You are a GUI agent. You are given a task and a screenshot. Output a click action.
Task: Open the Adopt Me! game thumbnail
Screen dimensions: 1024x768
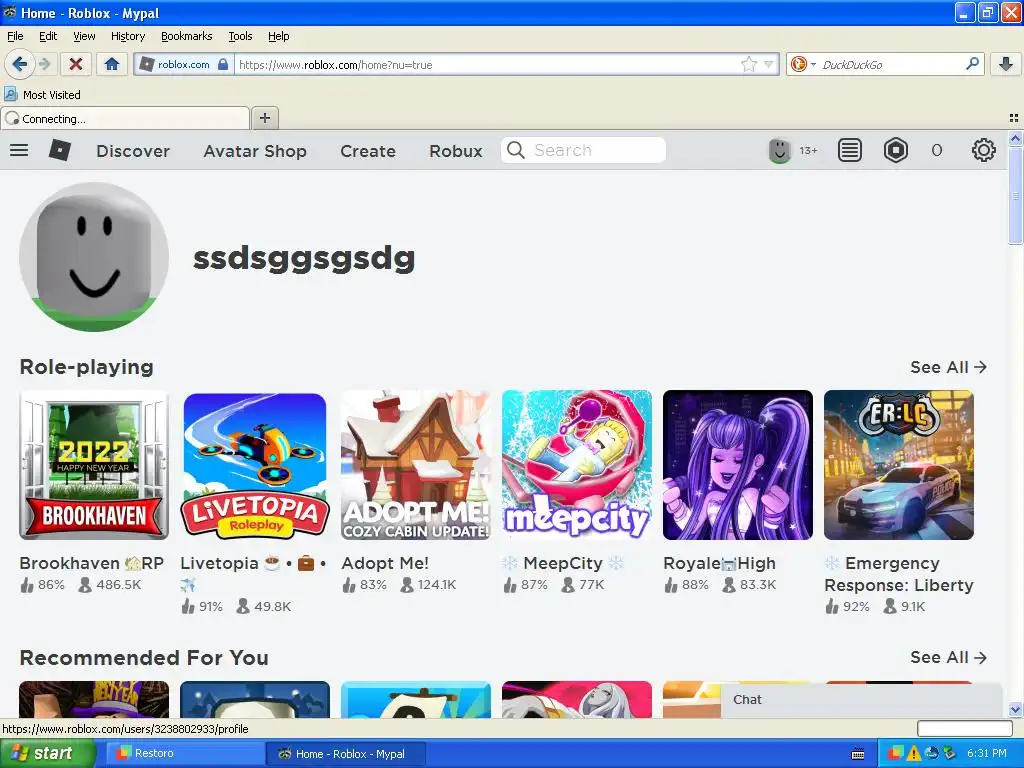416,465
